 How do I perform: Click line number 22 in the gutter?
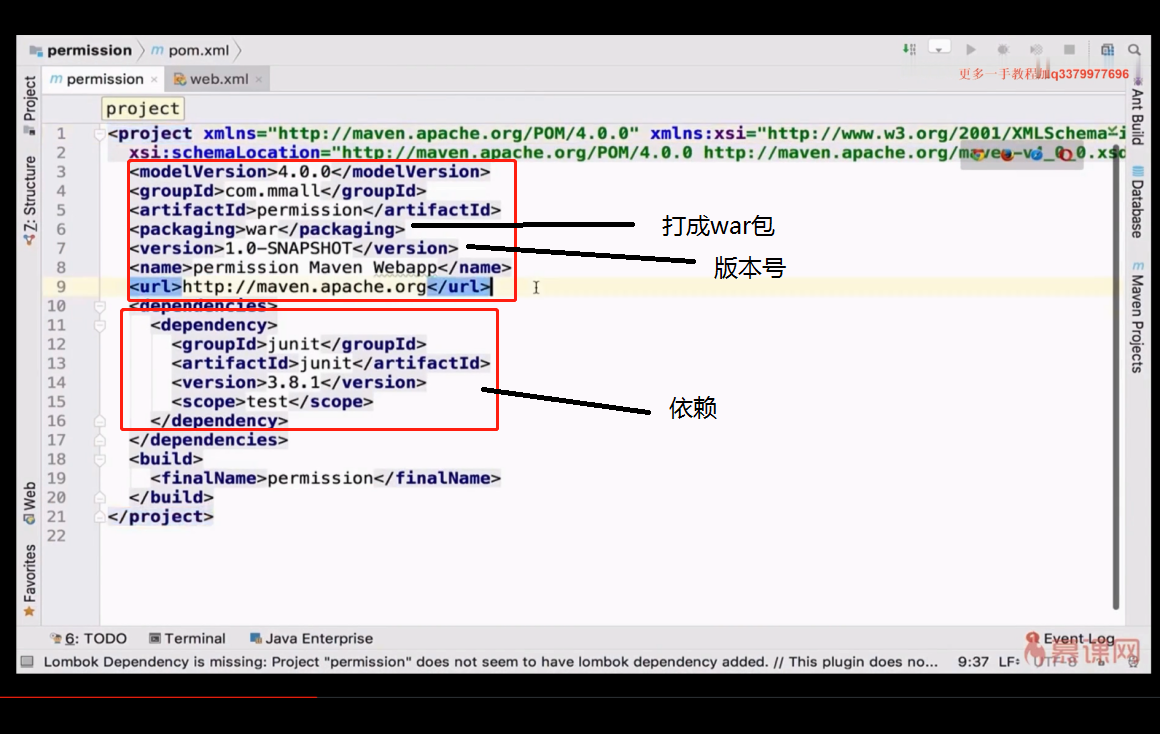pos(56,536)
